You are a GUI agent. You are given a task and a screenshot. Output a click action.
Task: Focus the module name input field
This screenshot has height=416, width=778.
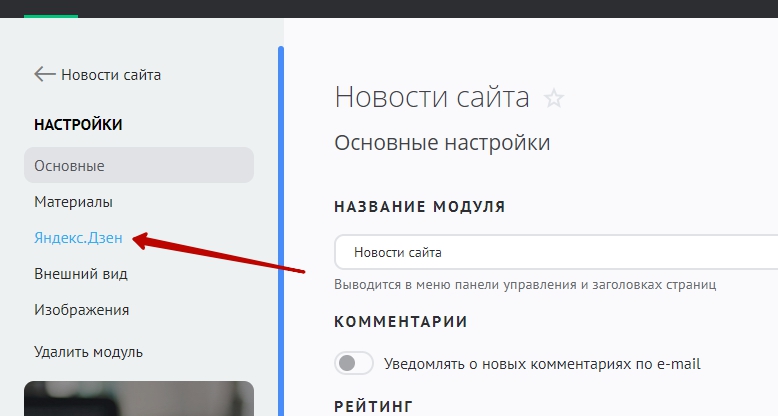555,252
